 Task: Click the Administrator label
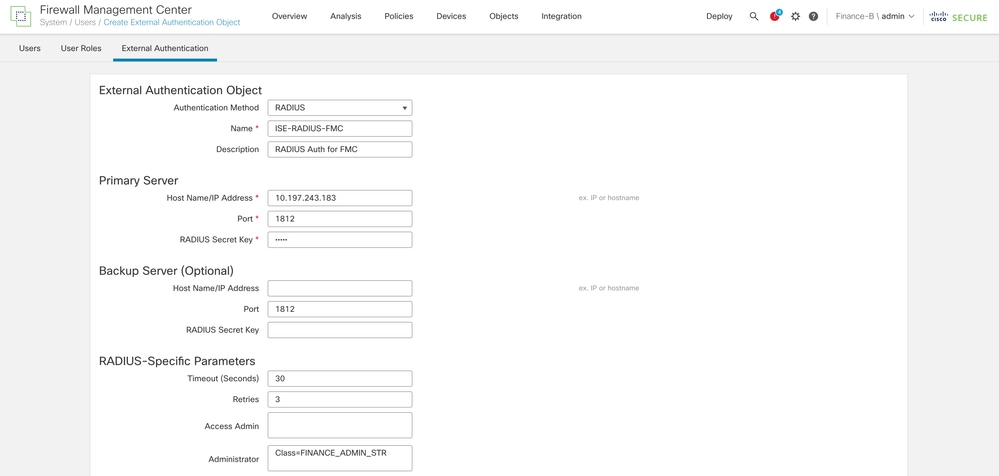[233, 459]
